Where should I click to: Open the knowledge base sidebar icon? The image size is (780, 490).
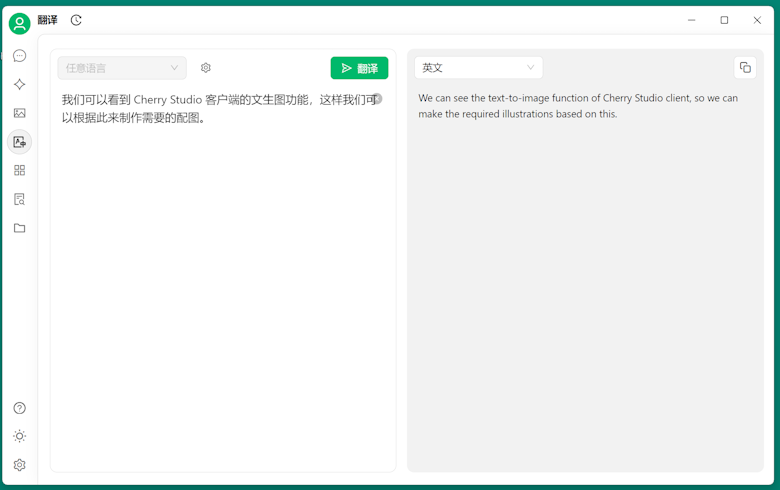tap(19, 199)
